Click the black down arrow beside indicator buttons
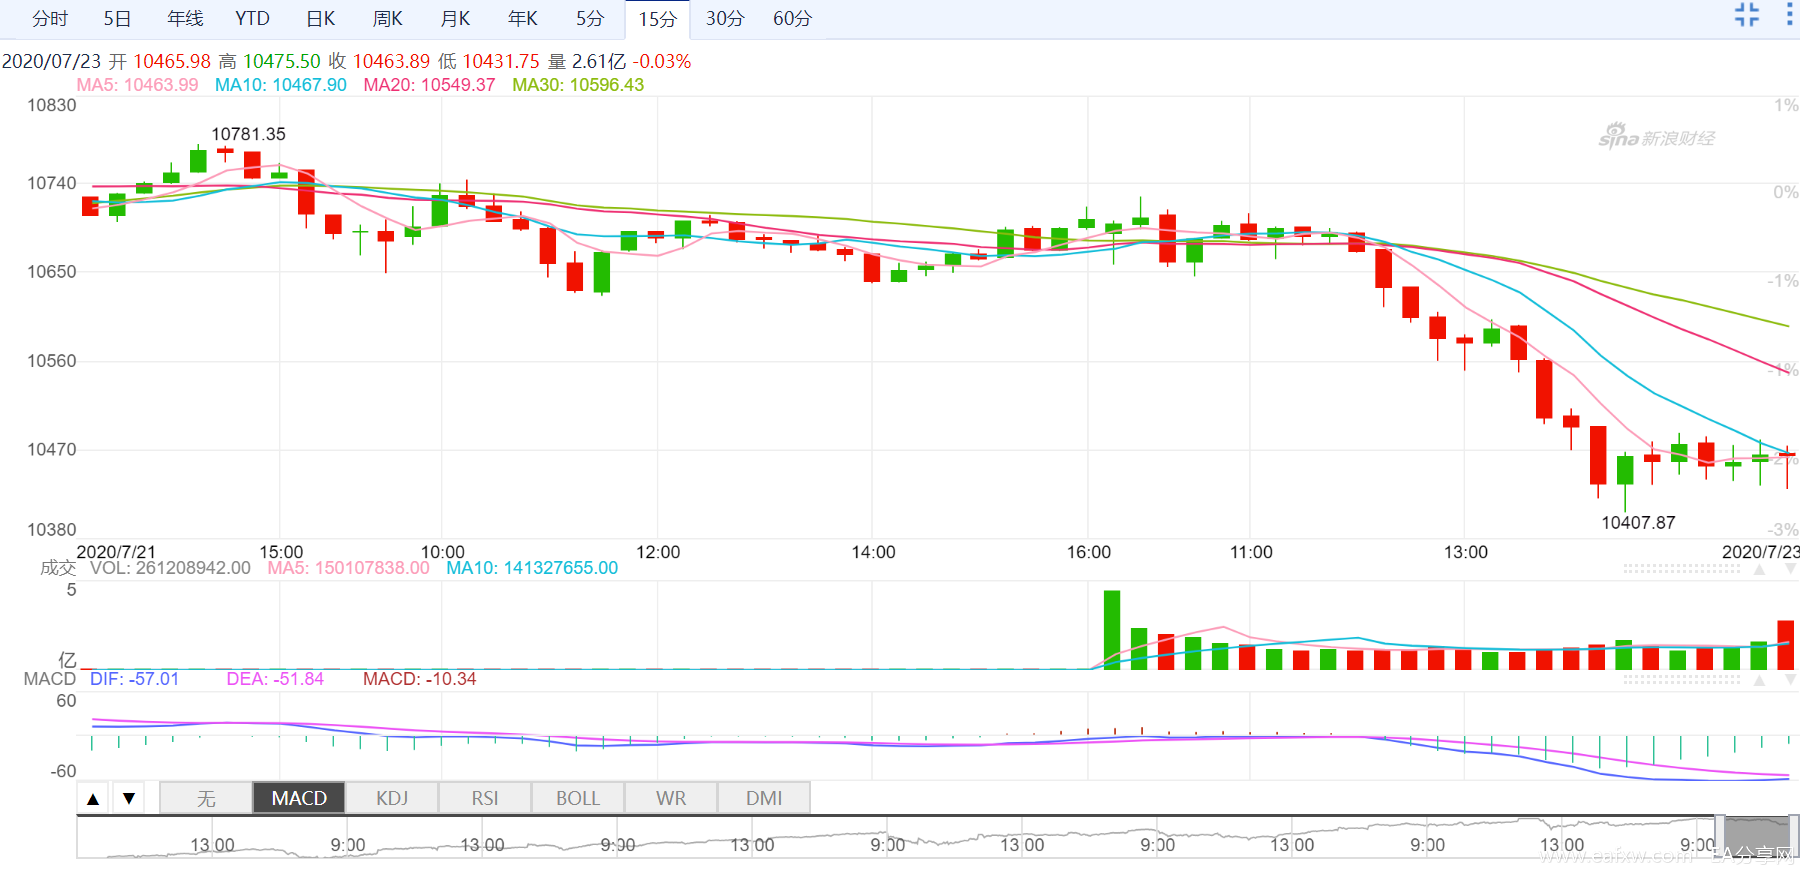The height and width of the screenshot is (870, 1800). [x=129, y=798]
